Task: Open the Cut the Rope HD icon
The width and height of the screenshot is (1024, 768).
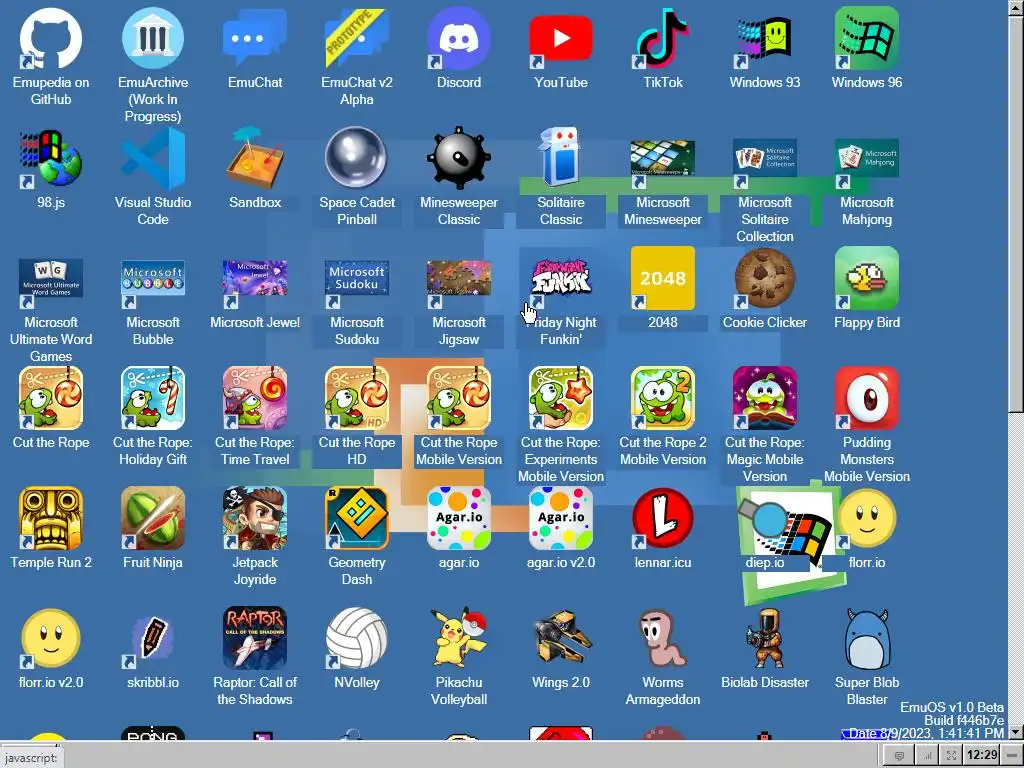Action: point(357,398)
